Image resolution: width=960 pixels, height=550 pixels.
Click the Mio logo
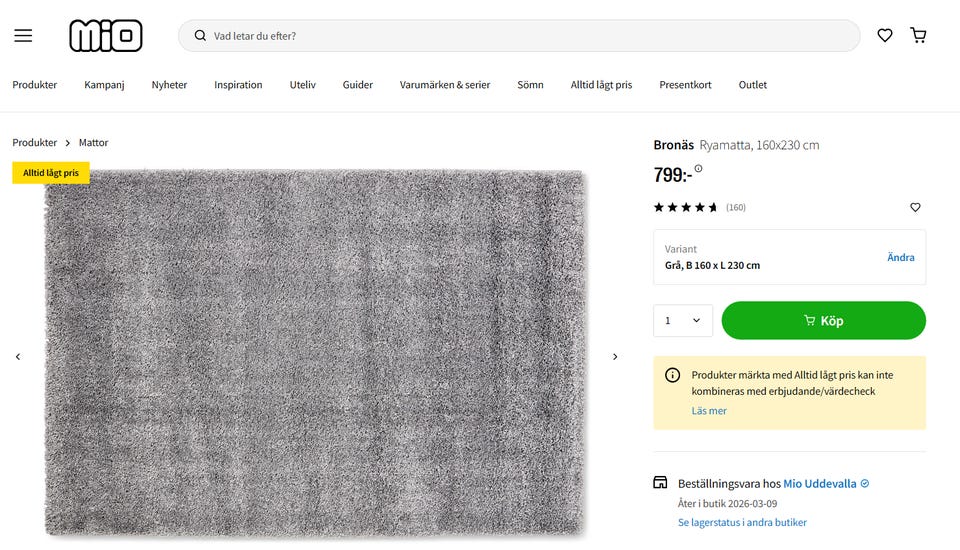pos(105,35)
